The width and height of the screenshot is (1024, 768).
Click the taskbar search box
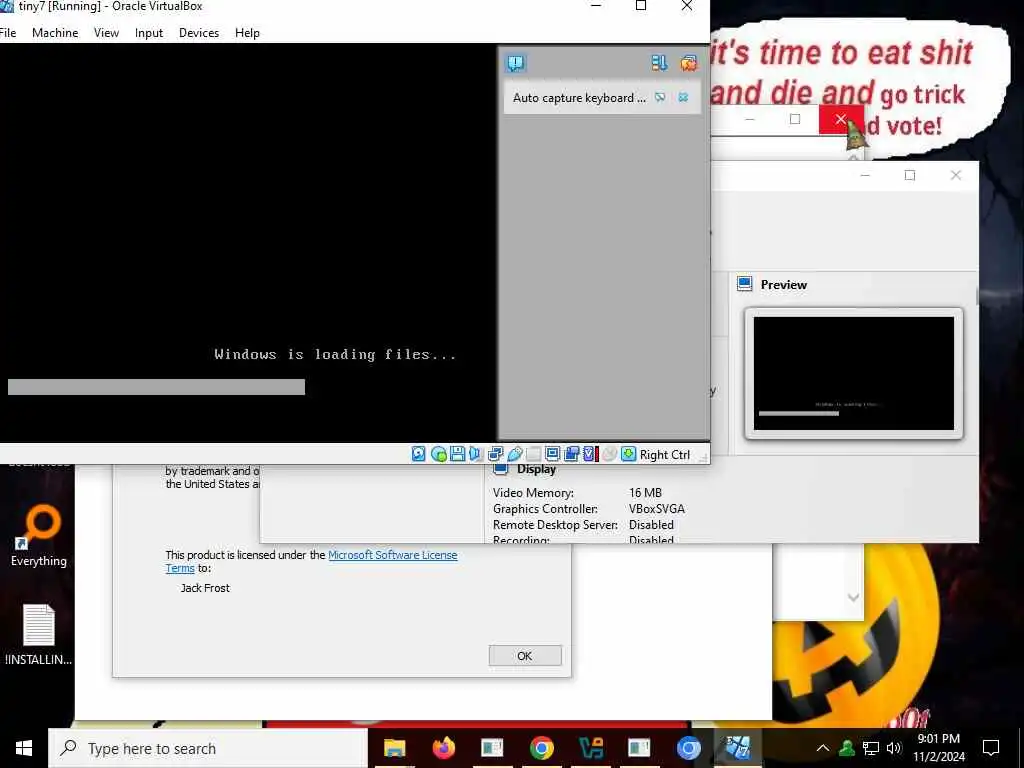(208, 748)
